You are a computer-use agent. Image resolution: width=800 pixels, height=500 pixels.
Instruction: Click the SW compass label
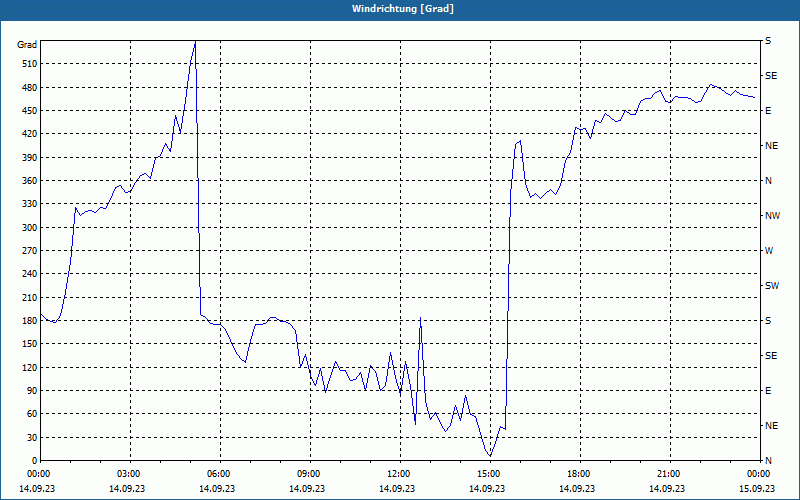click(x=772, y=286)
